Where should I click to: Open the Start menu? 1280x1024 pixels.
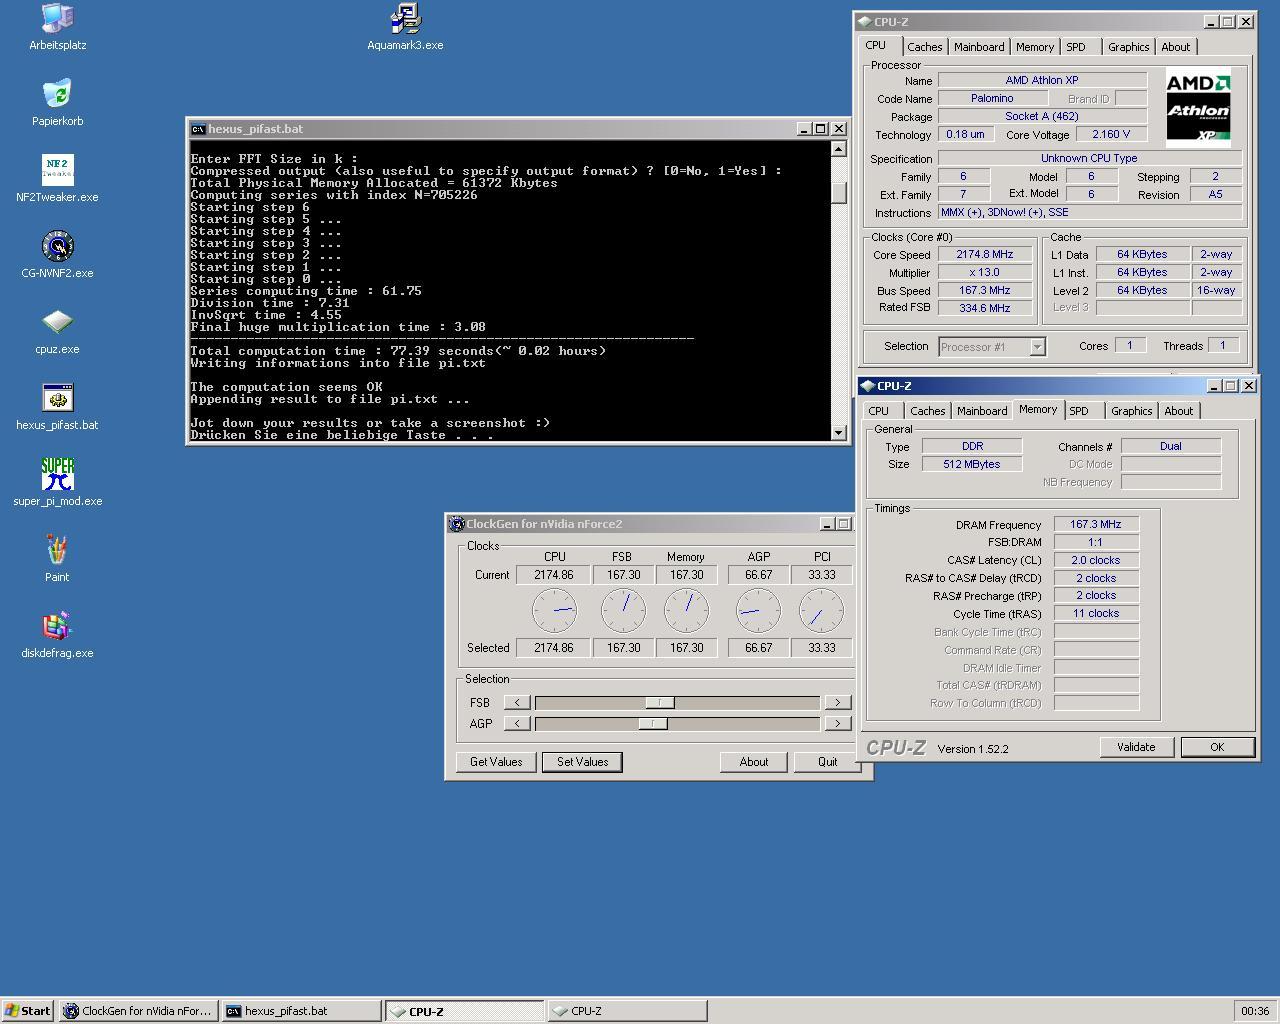[28, 1011]
